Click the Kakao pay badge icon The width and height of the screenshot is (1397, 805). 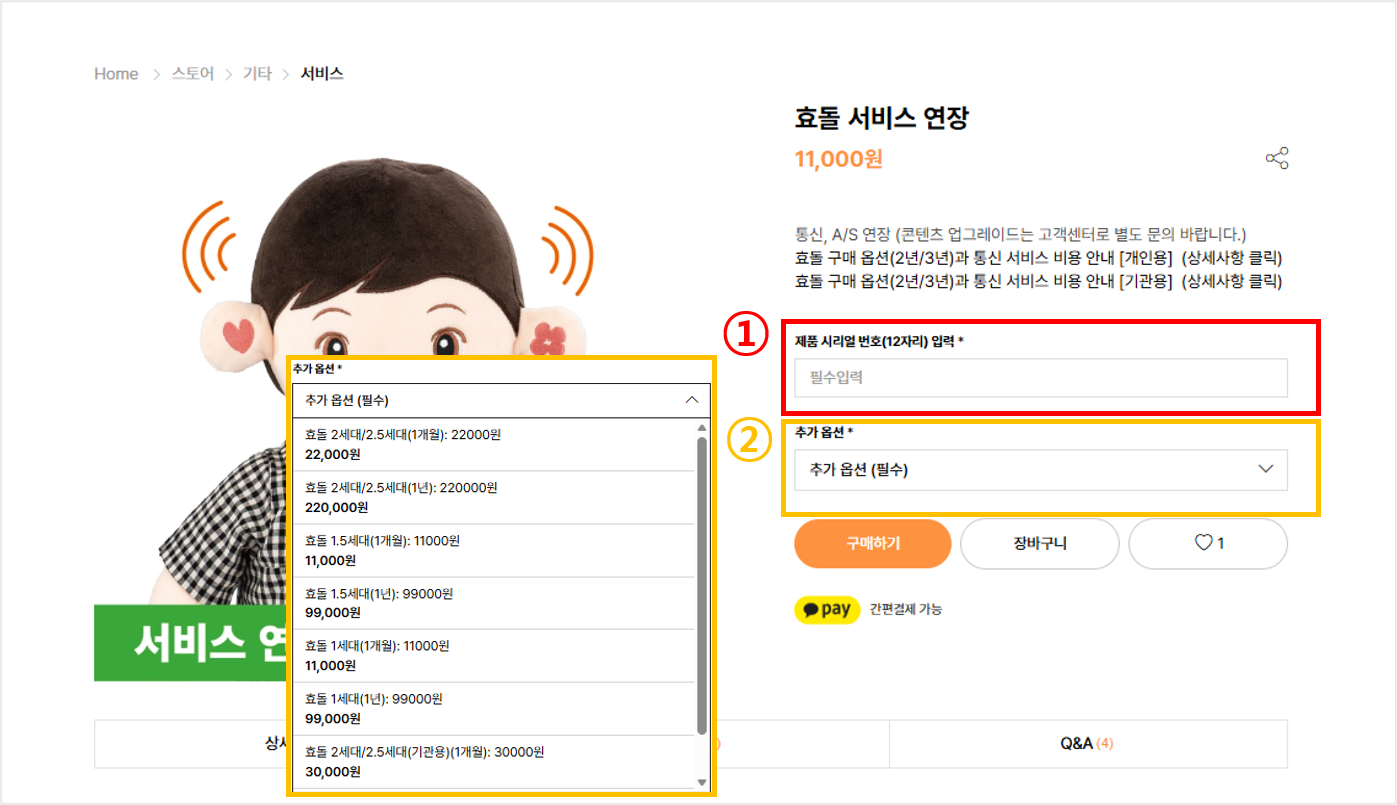[x=827, y=609]
